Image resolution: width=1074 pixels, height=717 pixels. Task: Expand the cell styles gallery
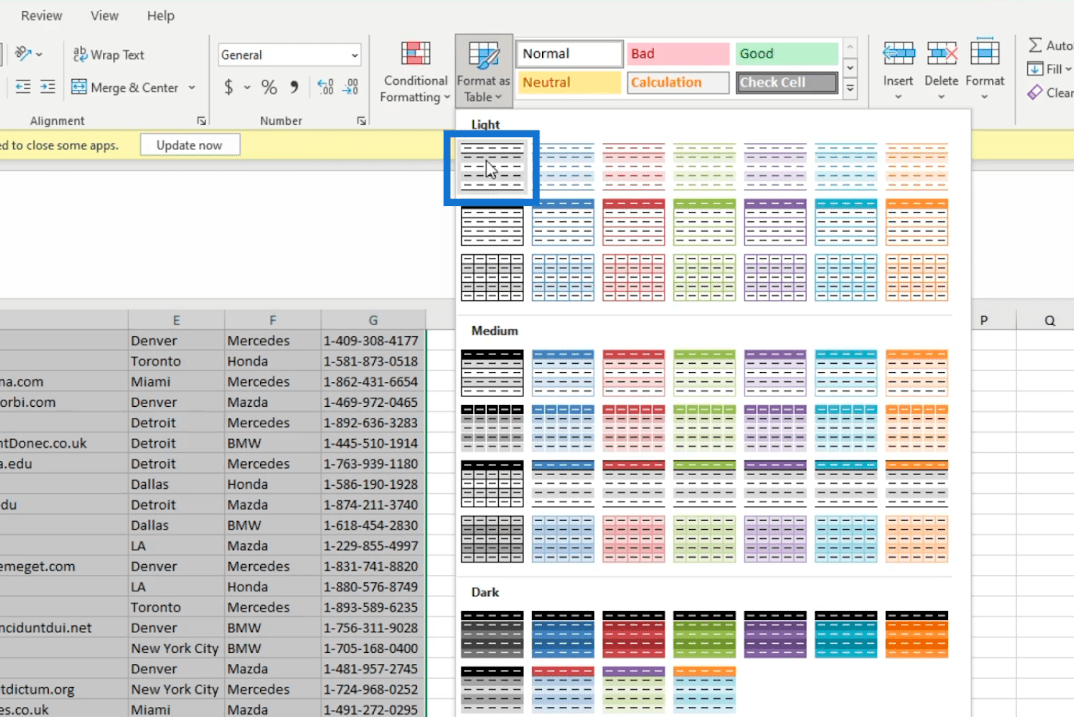(x=850, y=88)
